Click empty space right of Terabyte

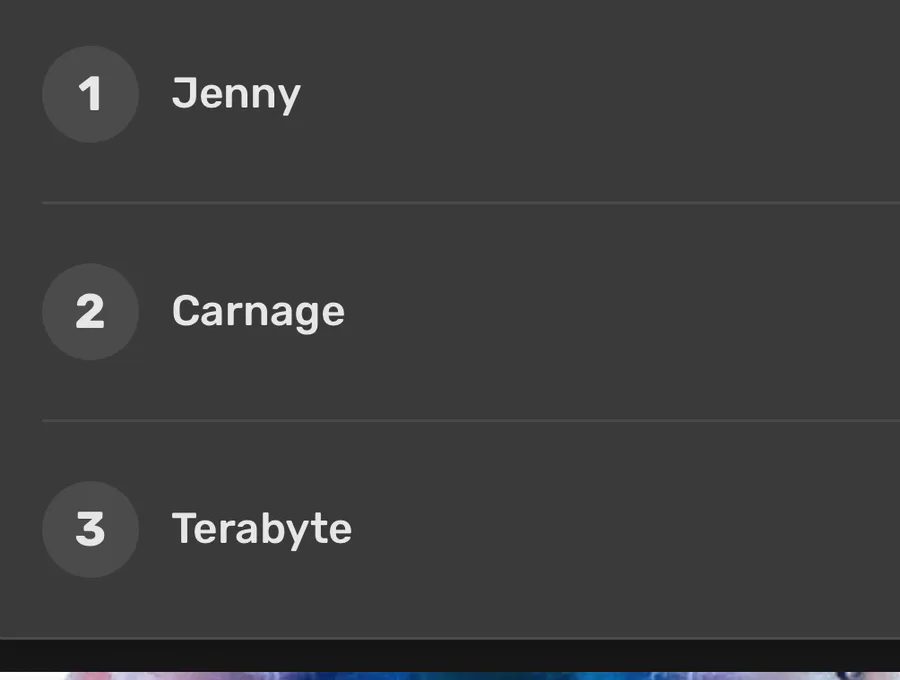click(x=626, y=529)
